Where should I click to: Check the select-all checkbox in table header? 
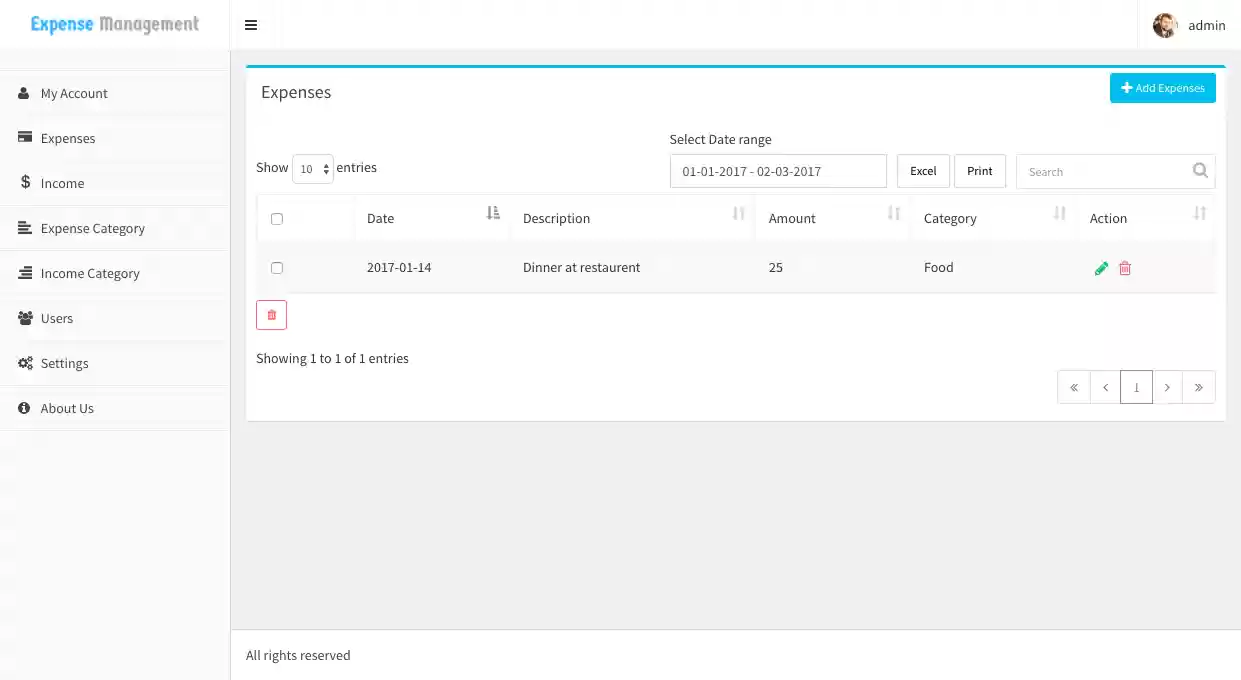[277, 218]
